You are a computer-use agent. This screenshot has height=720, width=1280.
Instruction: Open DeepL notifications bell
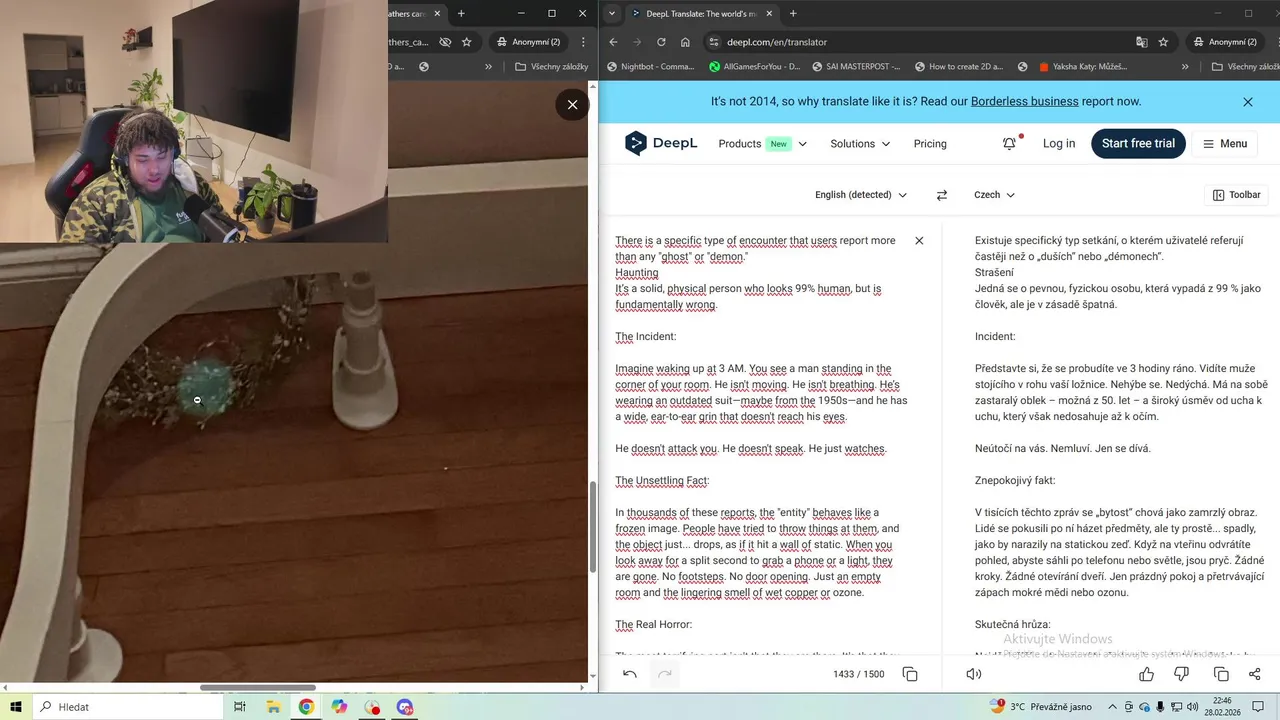pos(1009,144)
